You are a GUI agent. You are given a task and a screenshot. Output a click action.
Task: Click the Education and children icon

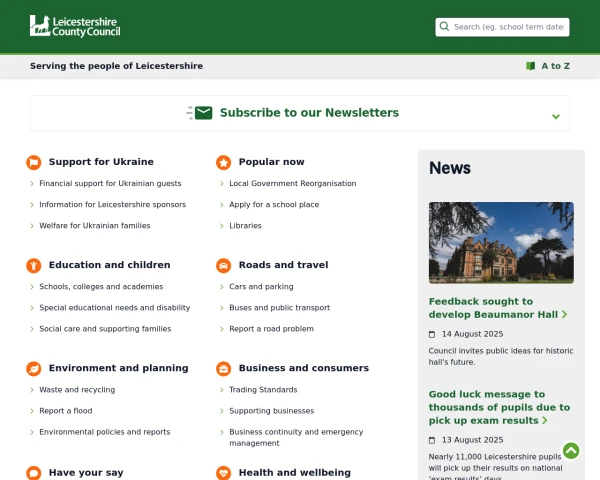pos(34,265)
